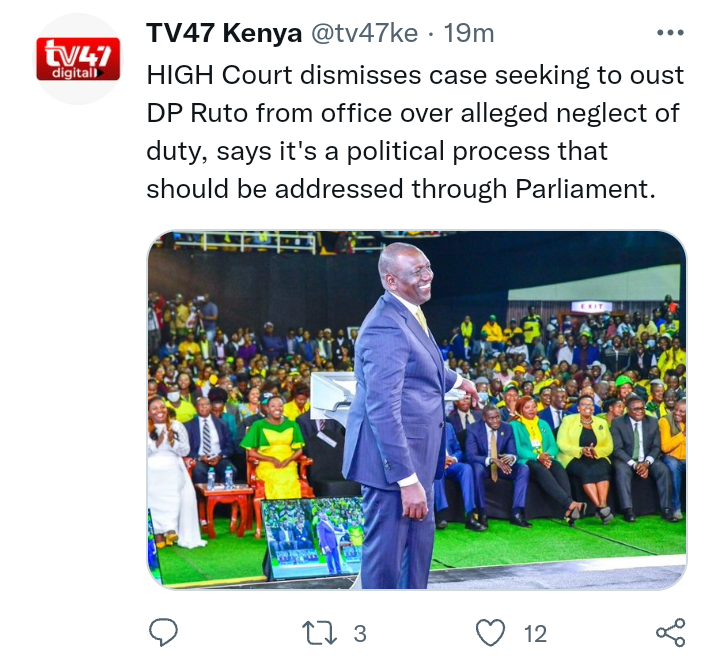Open the photo on the smiling man's face
The width and height of the screenshot is (720, 656).
410,272
